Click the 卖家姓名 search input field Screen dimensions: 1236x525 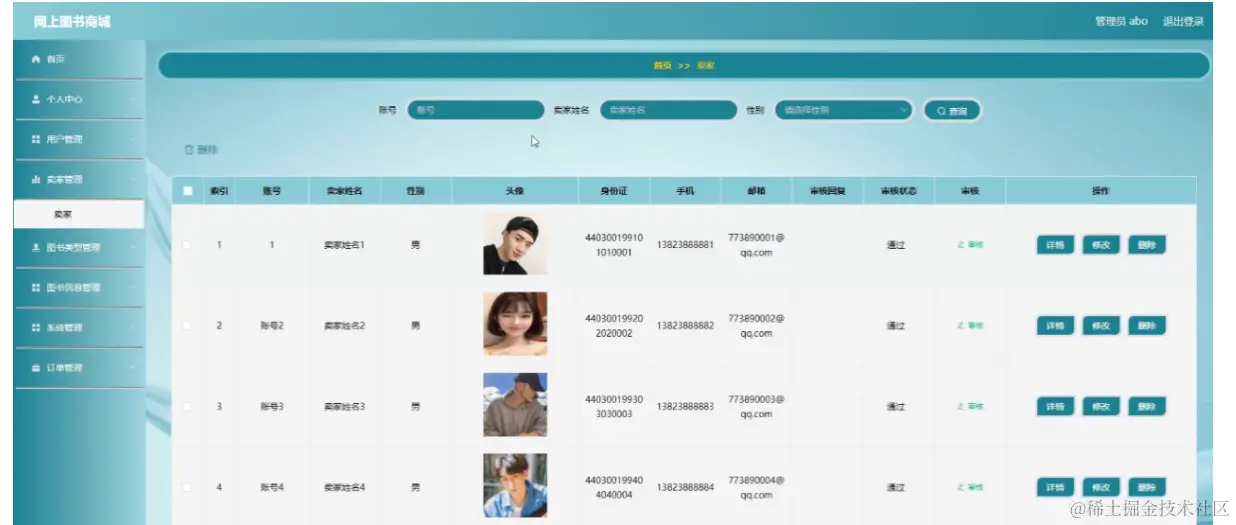[668, 110]
